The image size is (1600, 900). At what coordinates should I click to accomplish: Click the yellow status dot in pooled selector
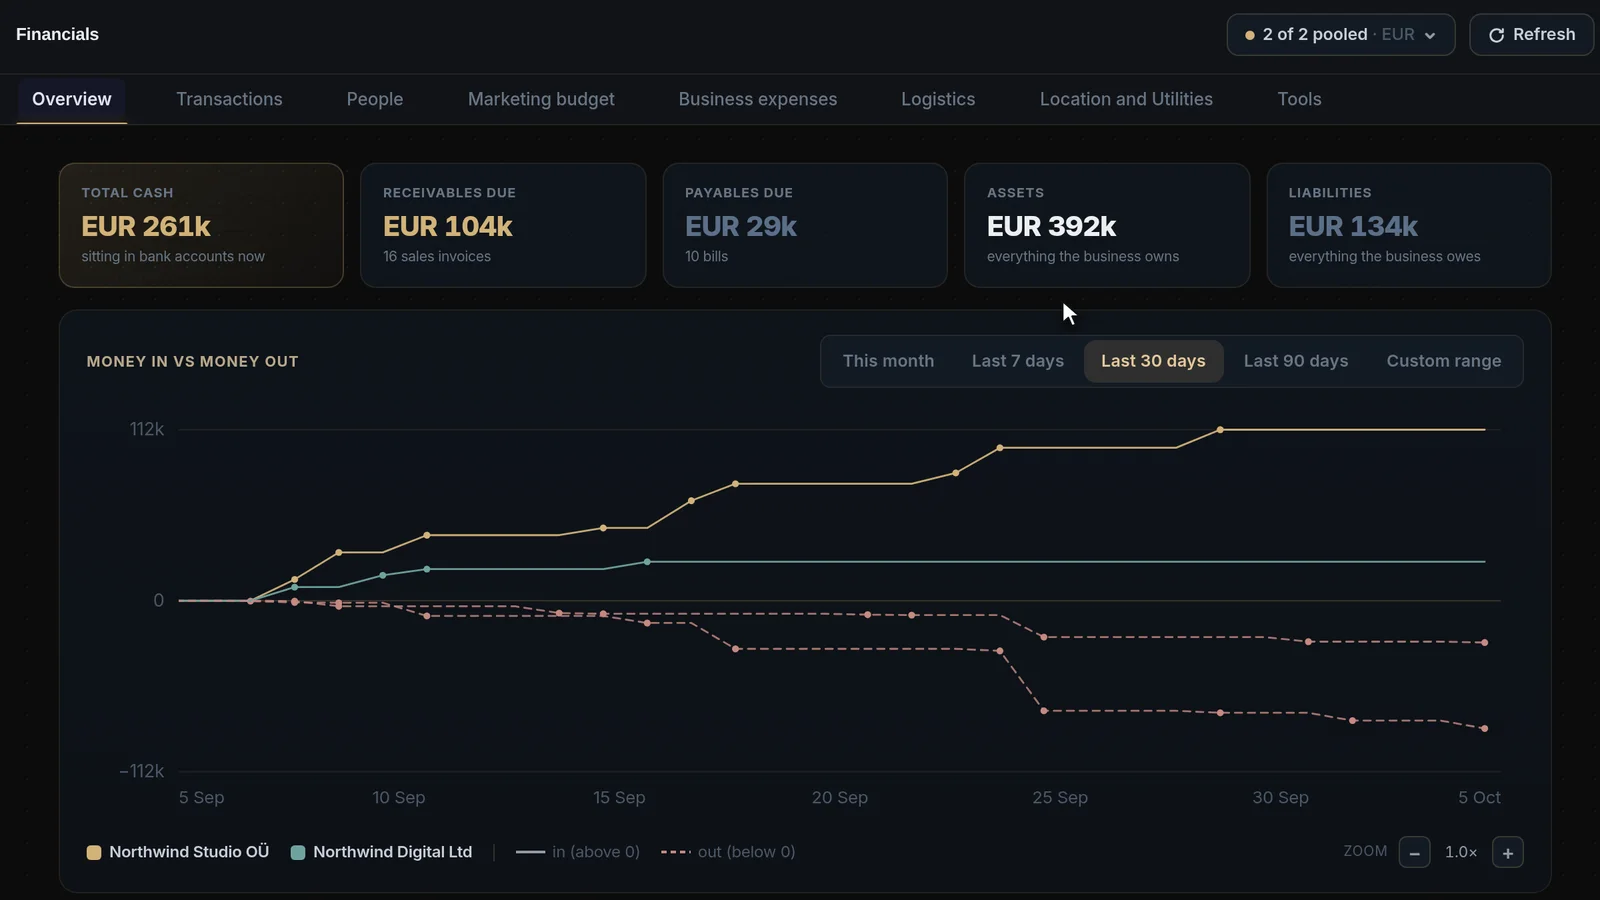point(1250,35)
